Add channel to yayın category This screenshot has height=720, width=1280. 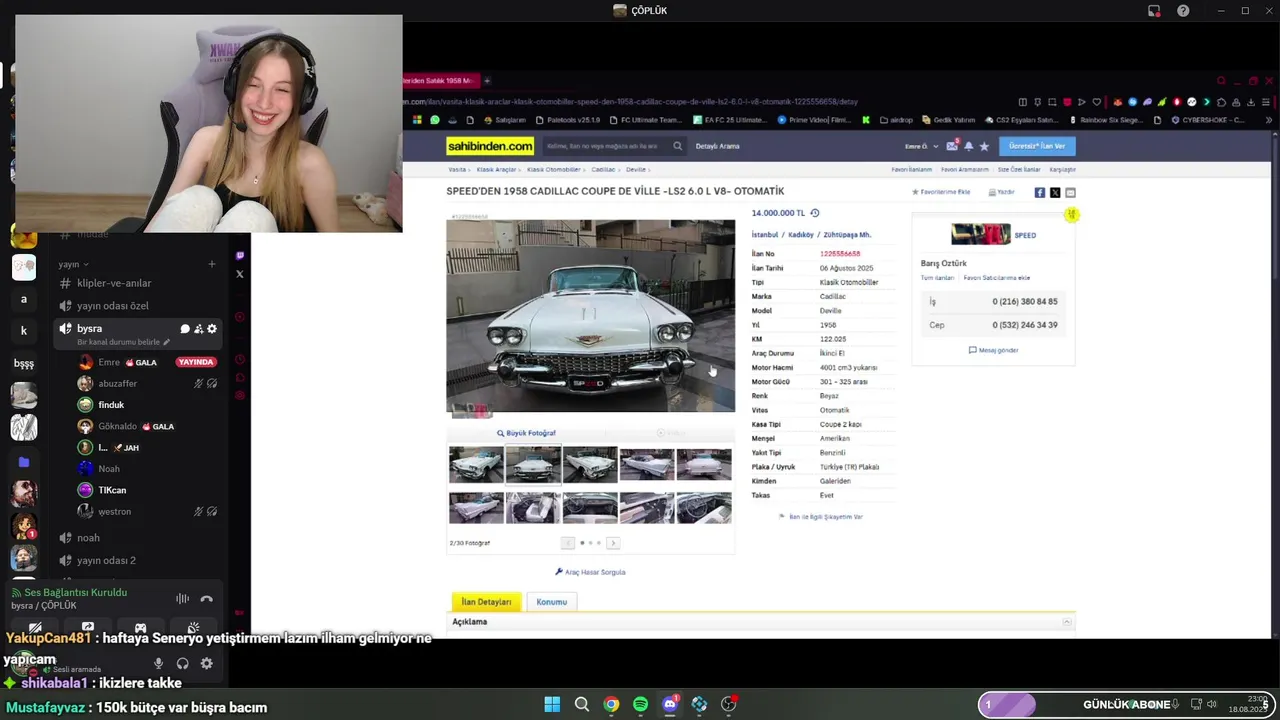[212, 264]
